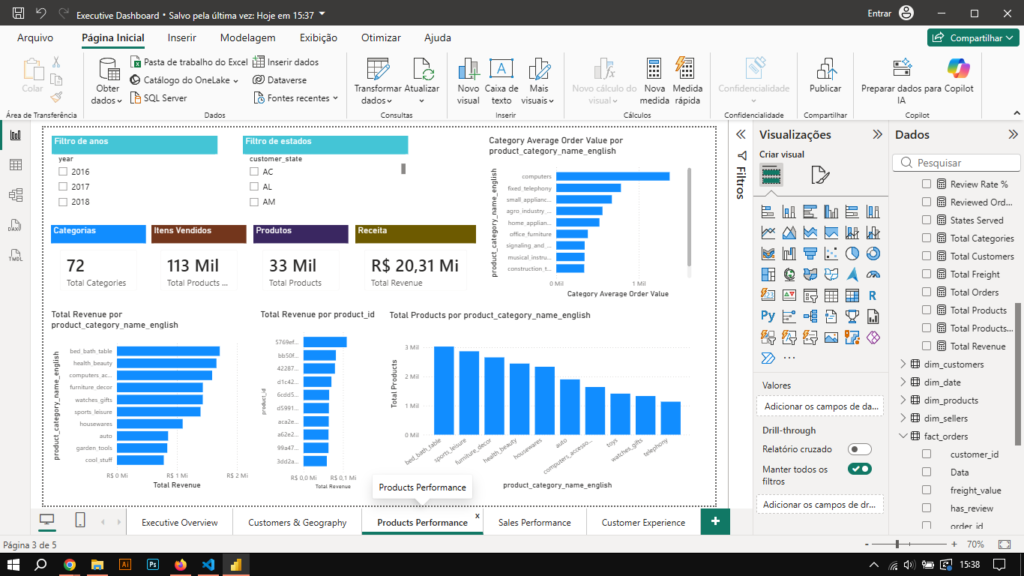Click the Publicar button

[x=825, y=76]
